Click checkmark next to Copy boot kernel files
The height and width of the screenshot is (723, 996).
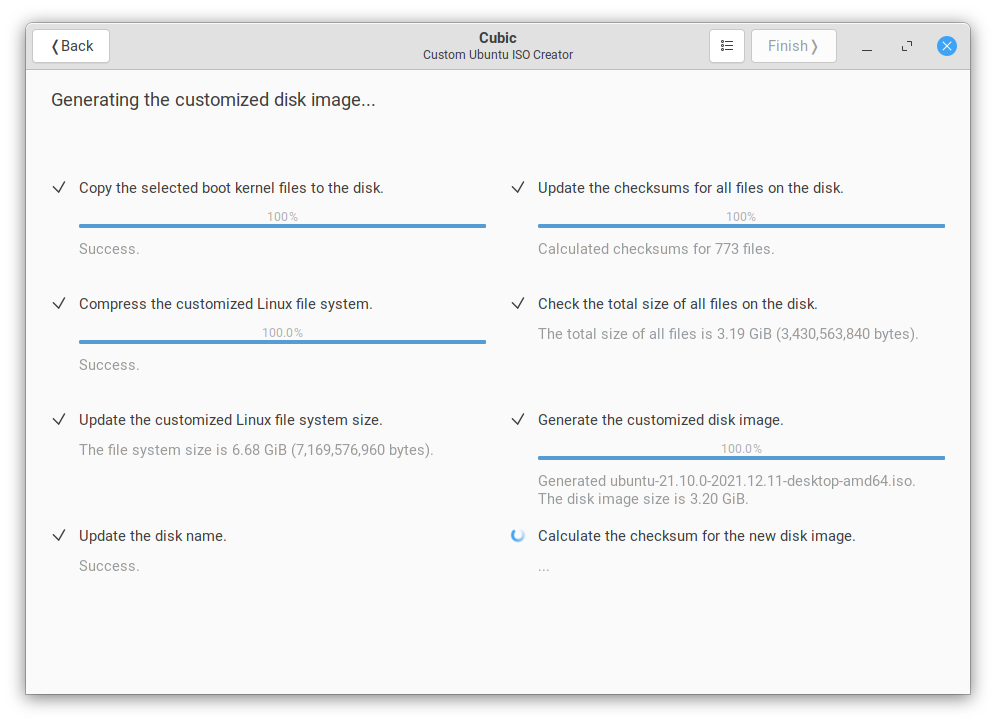[x=59, y=187]
